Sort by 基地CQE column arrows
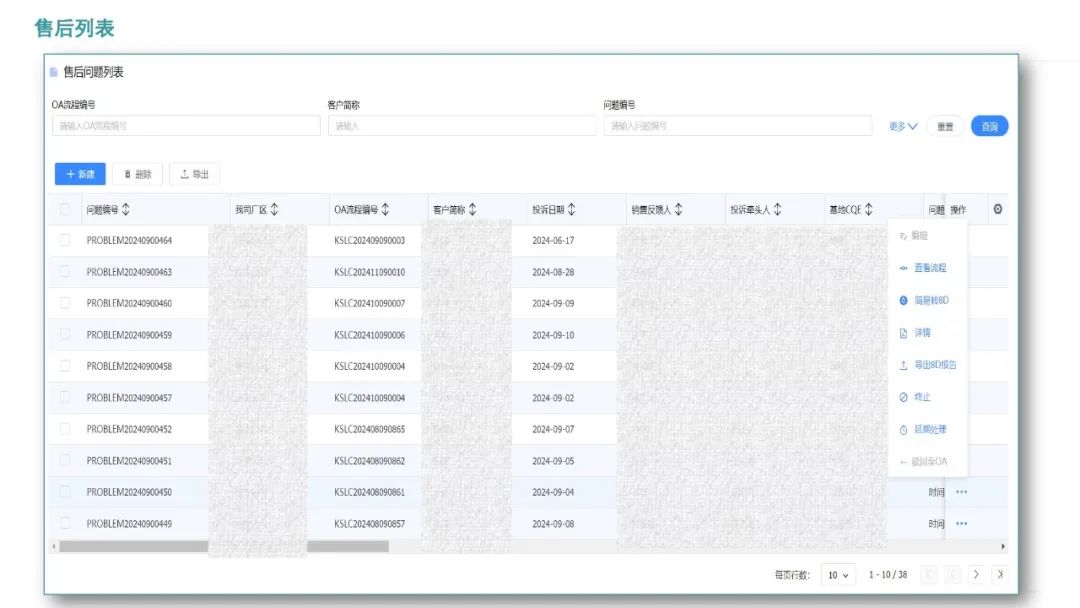Viewport: 1080px width, 608px height. coord(869,210)
